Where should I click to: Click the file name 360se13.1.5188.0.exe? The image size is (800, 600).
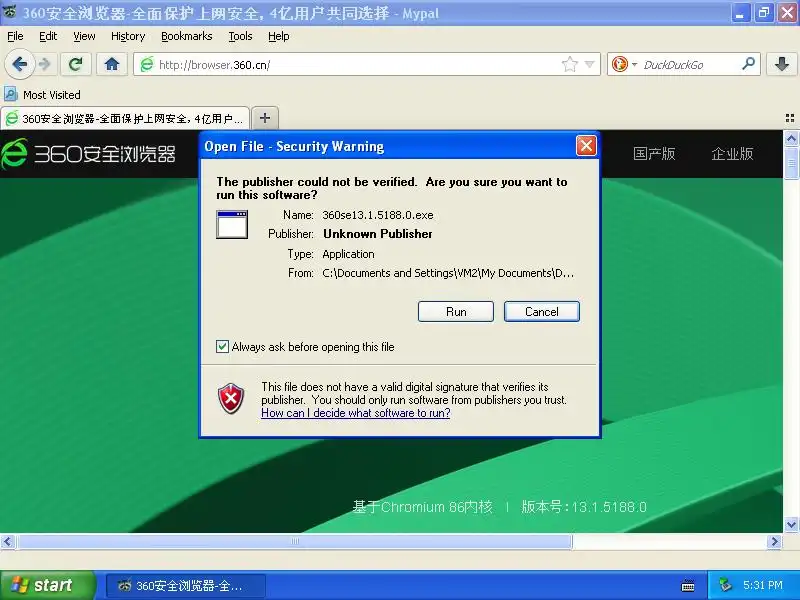point(378,215)
